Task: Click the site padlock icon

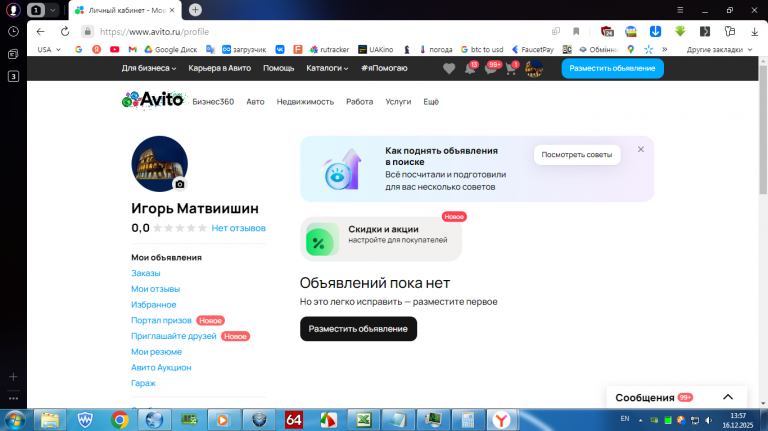Action: pos(87,31)
